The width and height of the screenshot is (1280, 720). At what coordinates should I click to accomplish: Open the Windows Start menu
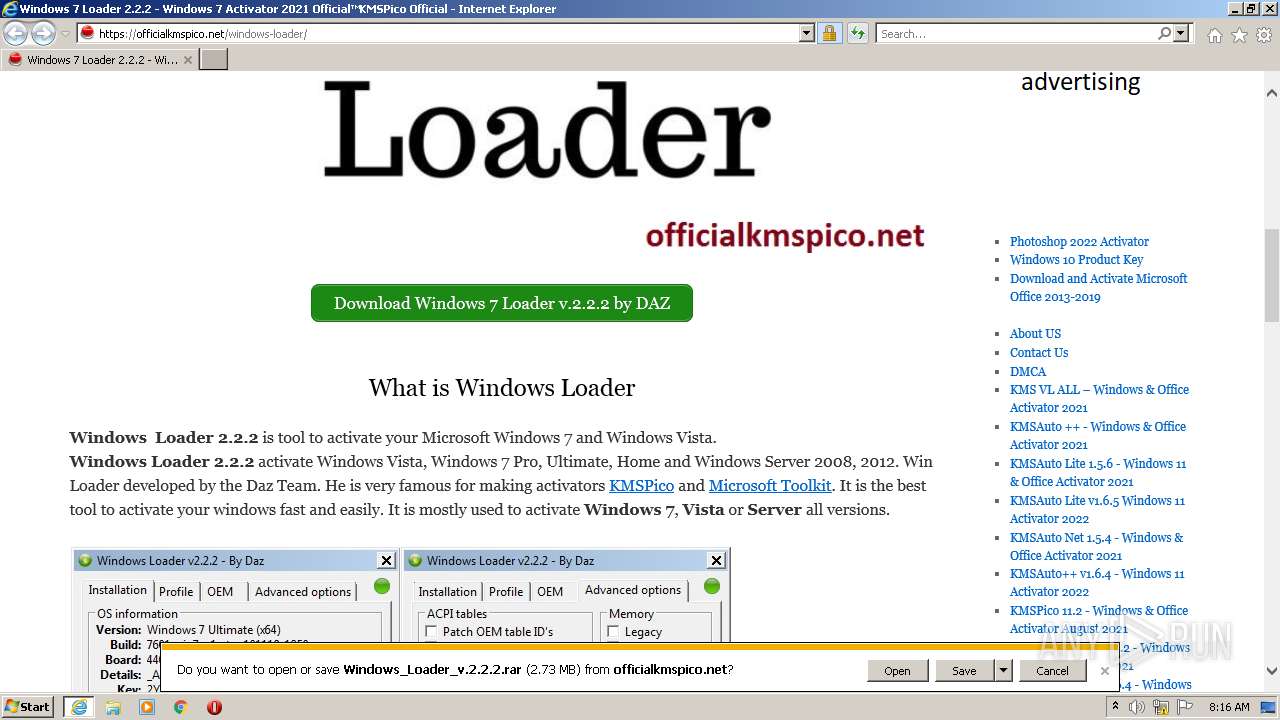click(28, 706)
